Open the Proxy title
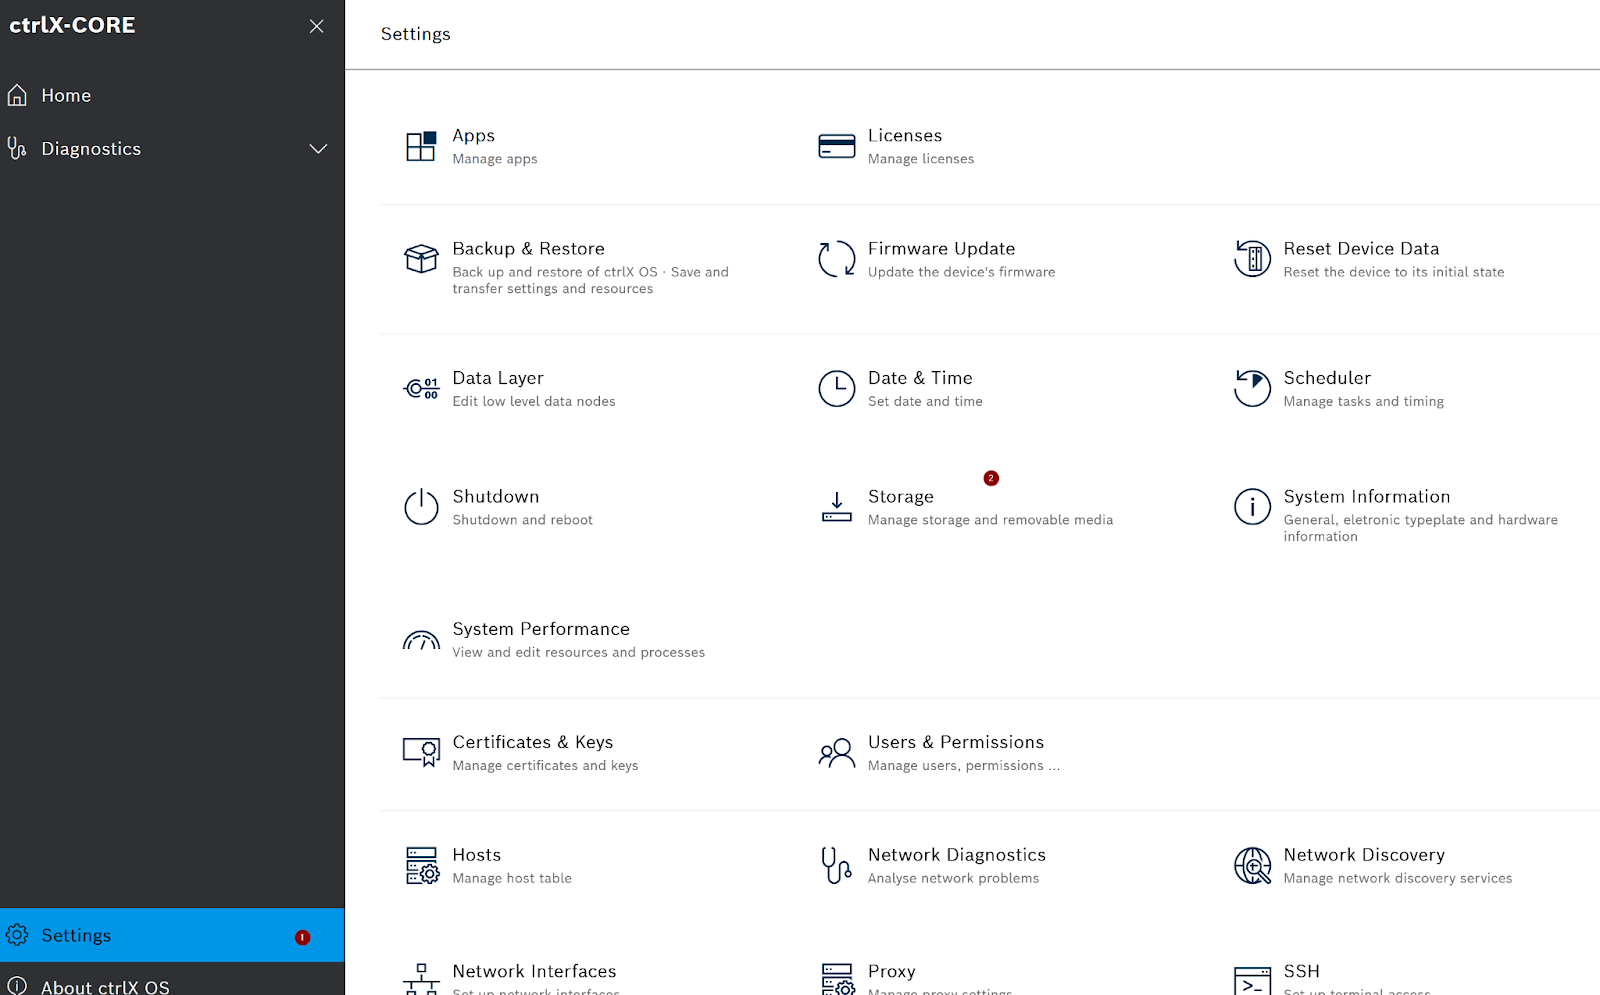 coord(892,971)
